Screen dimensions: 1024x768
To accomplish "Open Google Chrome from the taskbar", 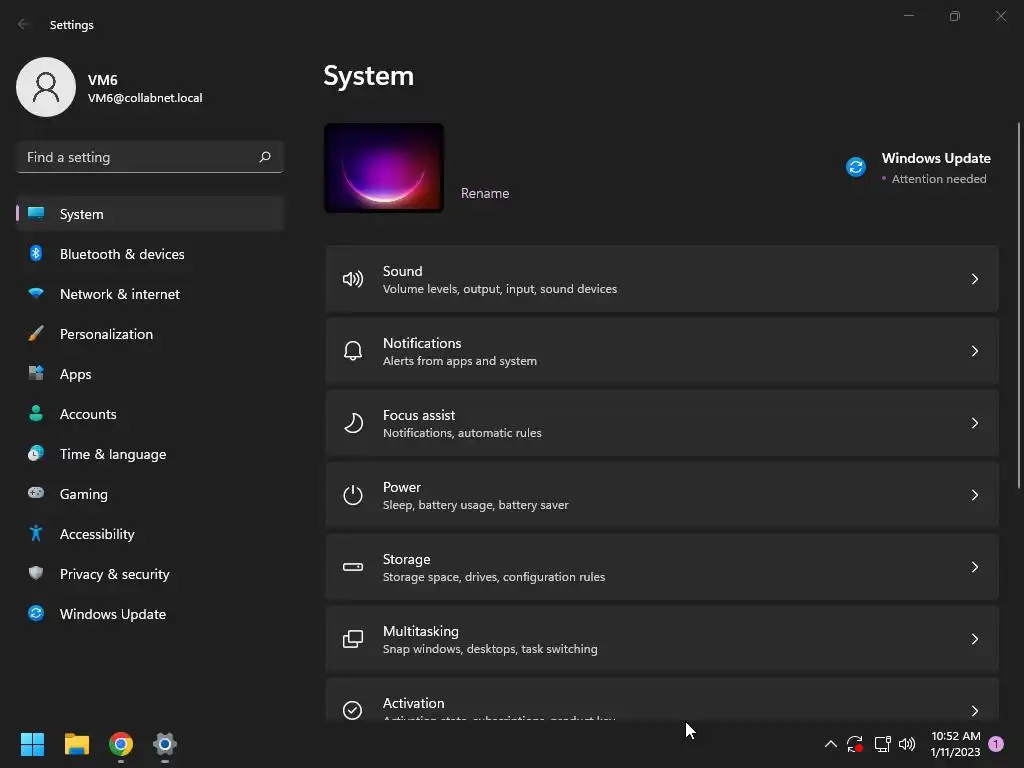I will click(x=121, y=744).
